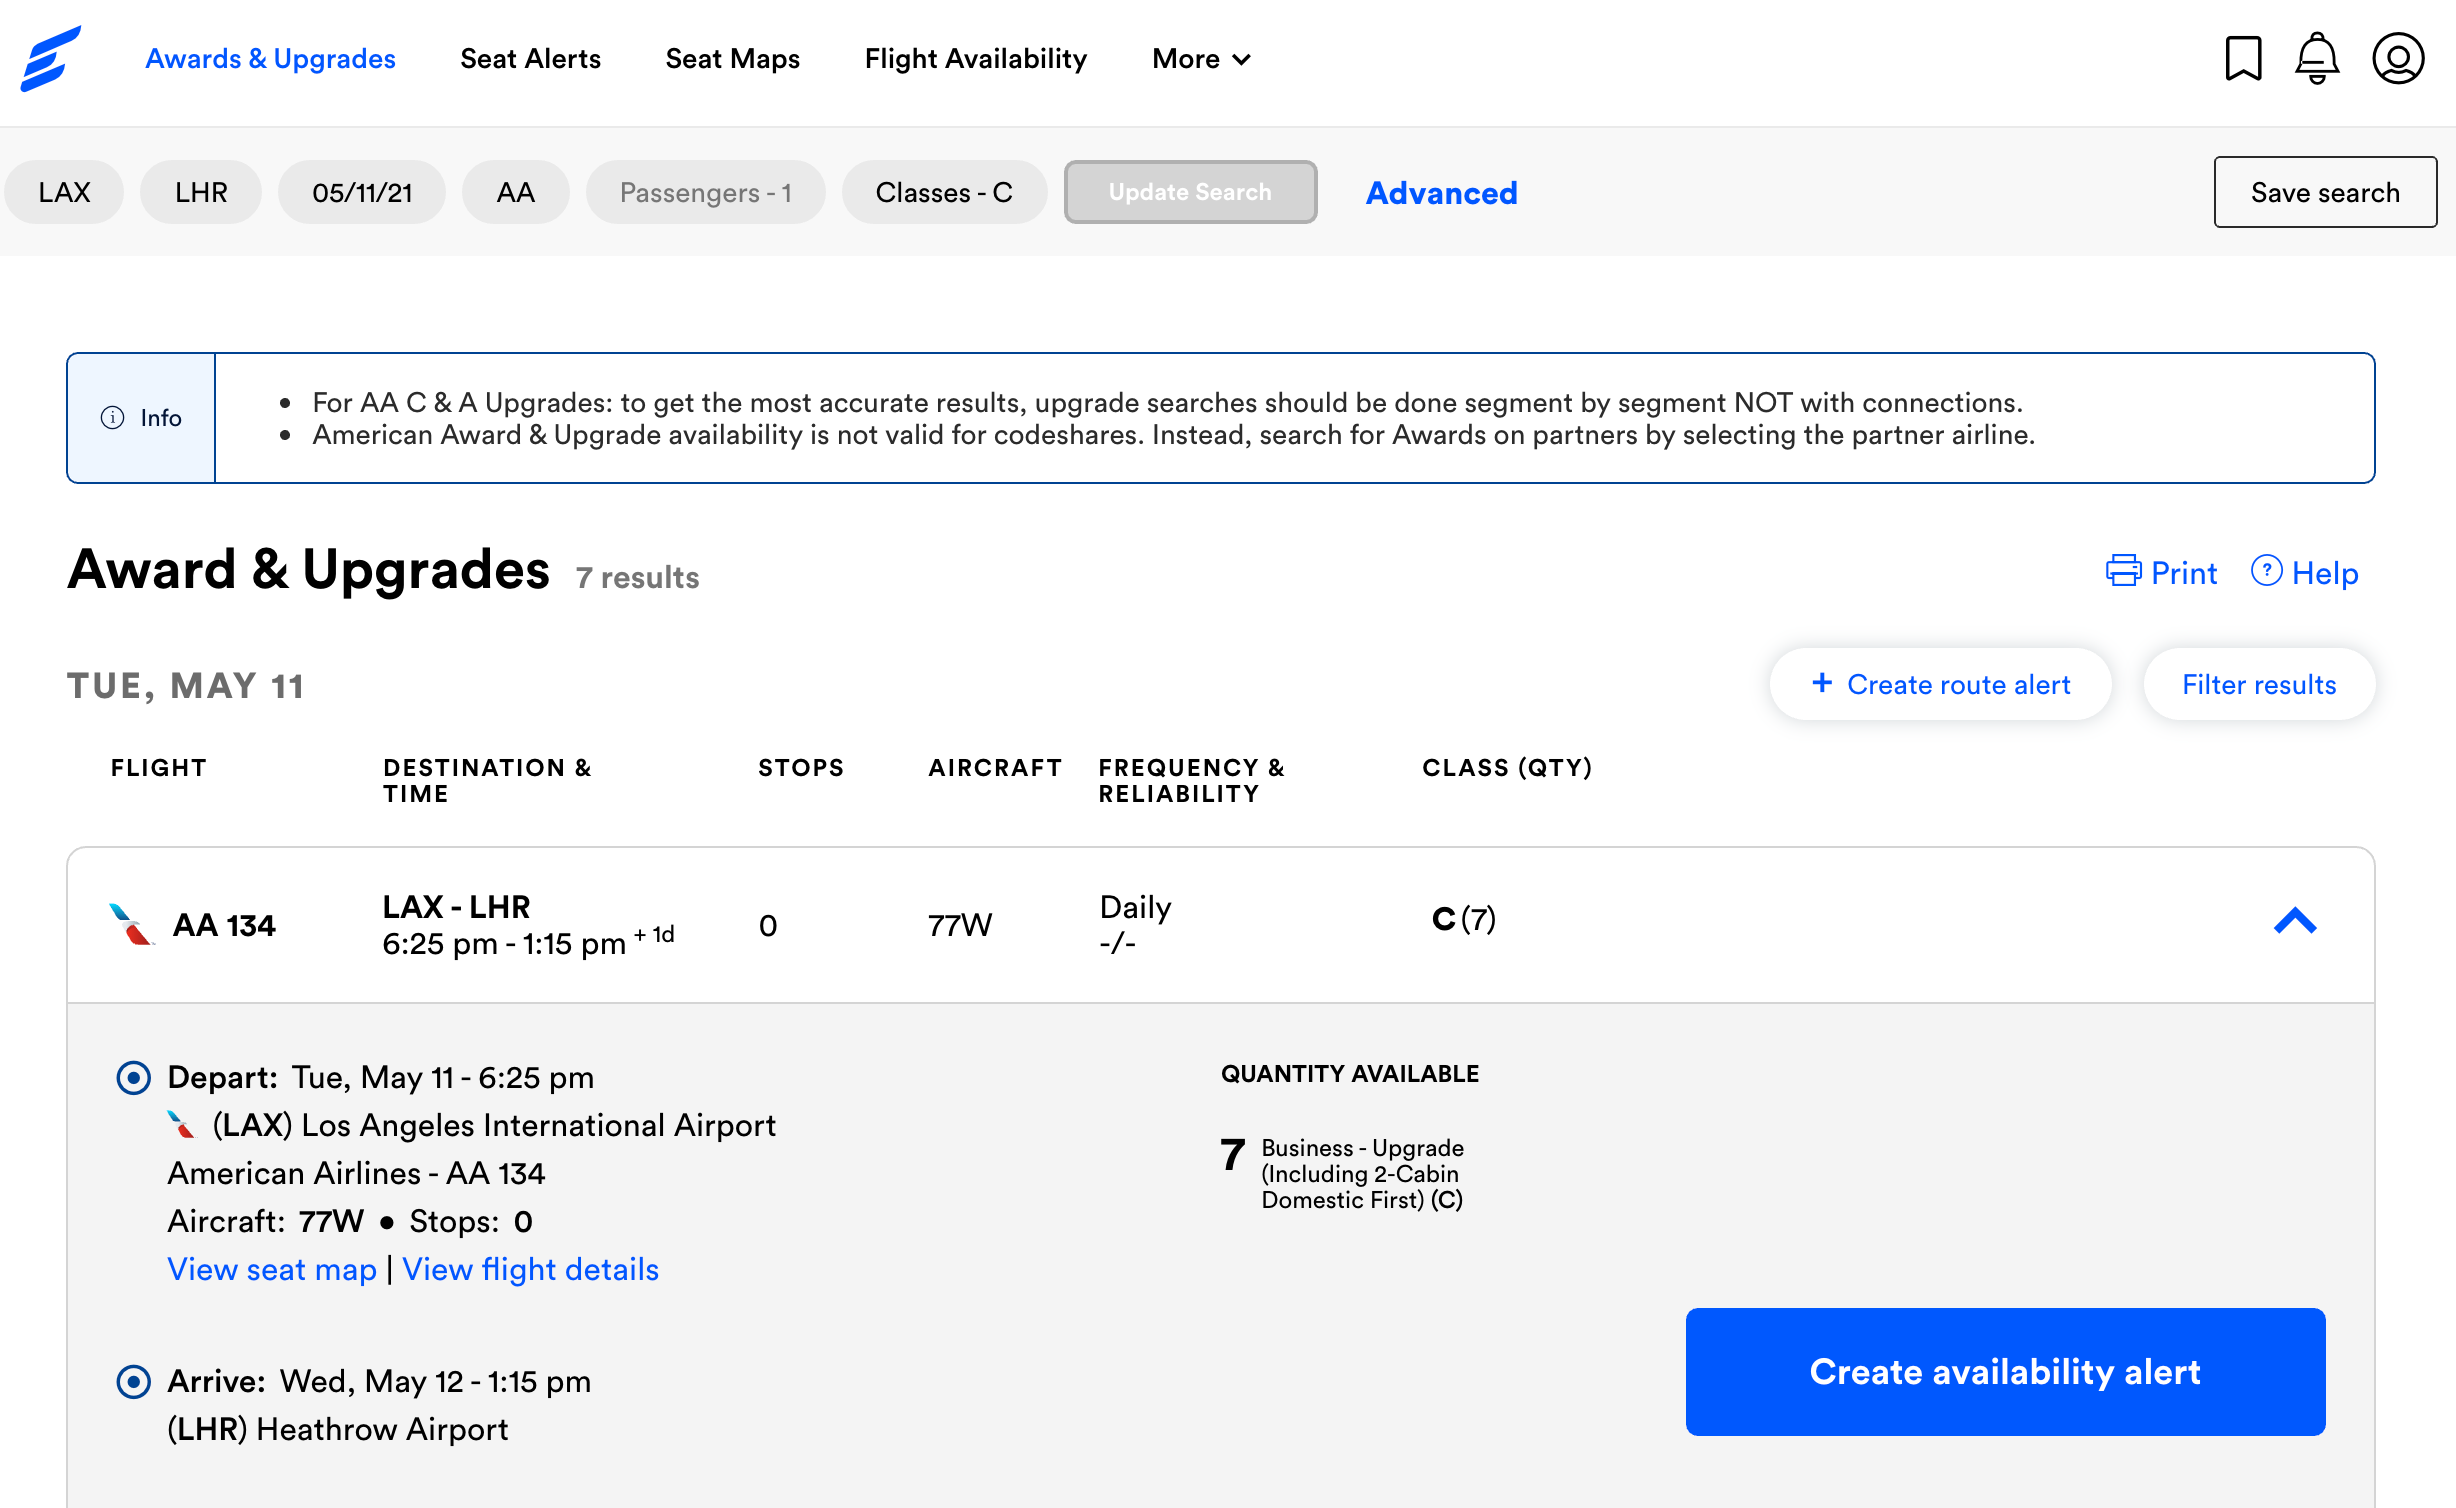Go to Flight Availability tab
Image resolution: width=2456 pixels, height=1508 pixels.
click(975, 59)
